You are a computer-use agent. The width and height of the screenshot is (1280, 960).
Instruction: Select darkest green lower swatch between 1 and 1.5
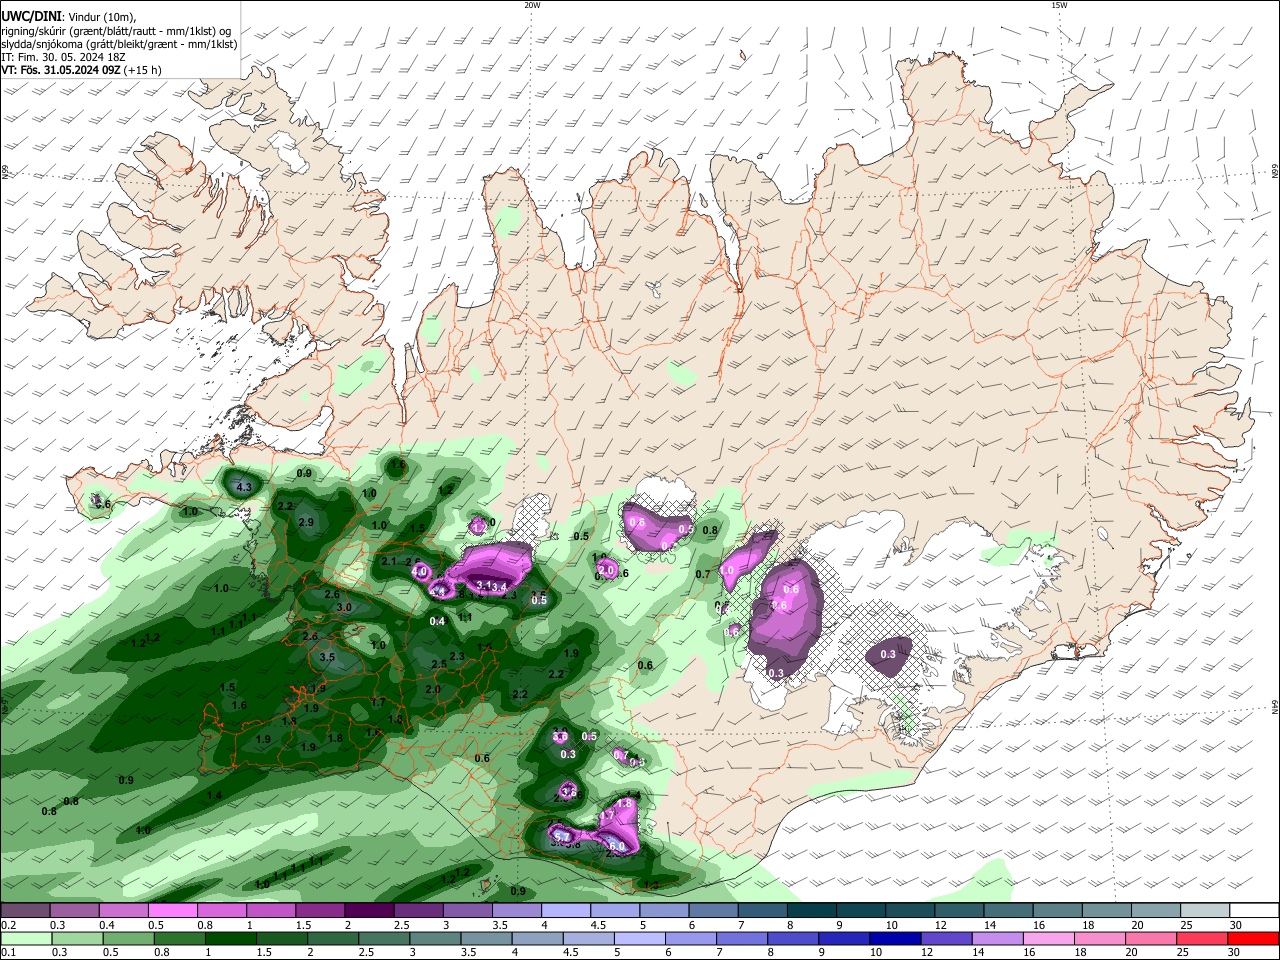pos(230,938)
